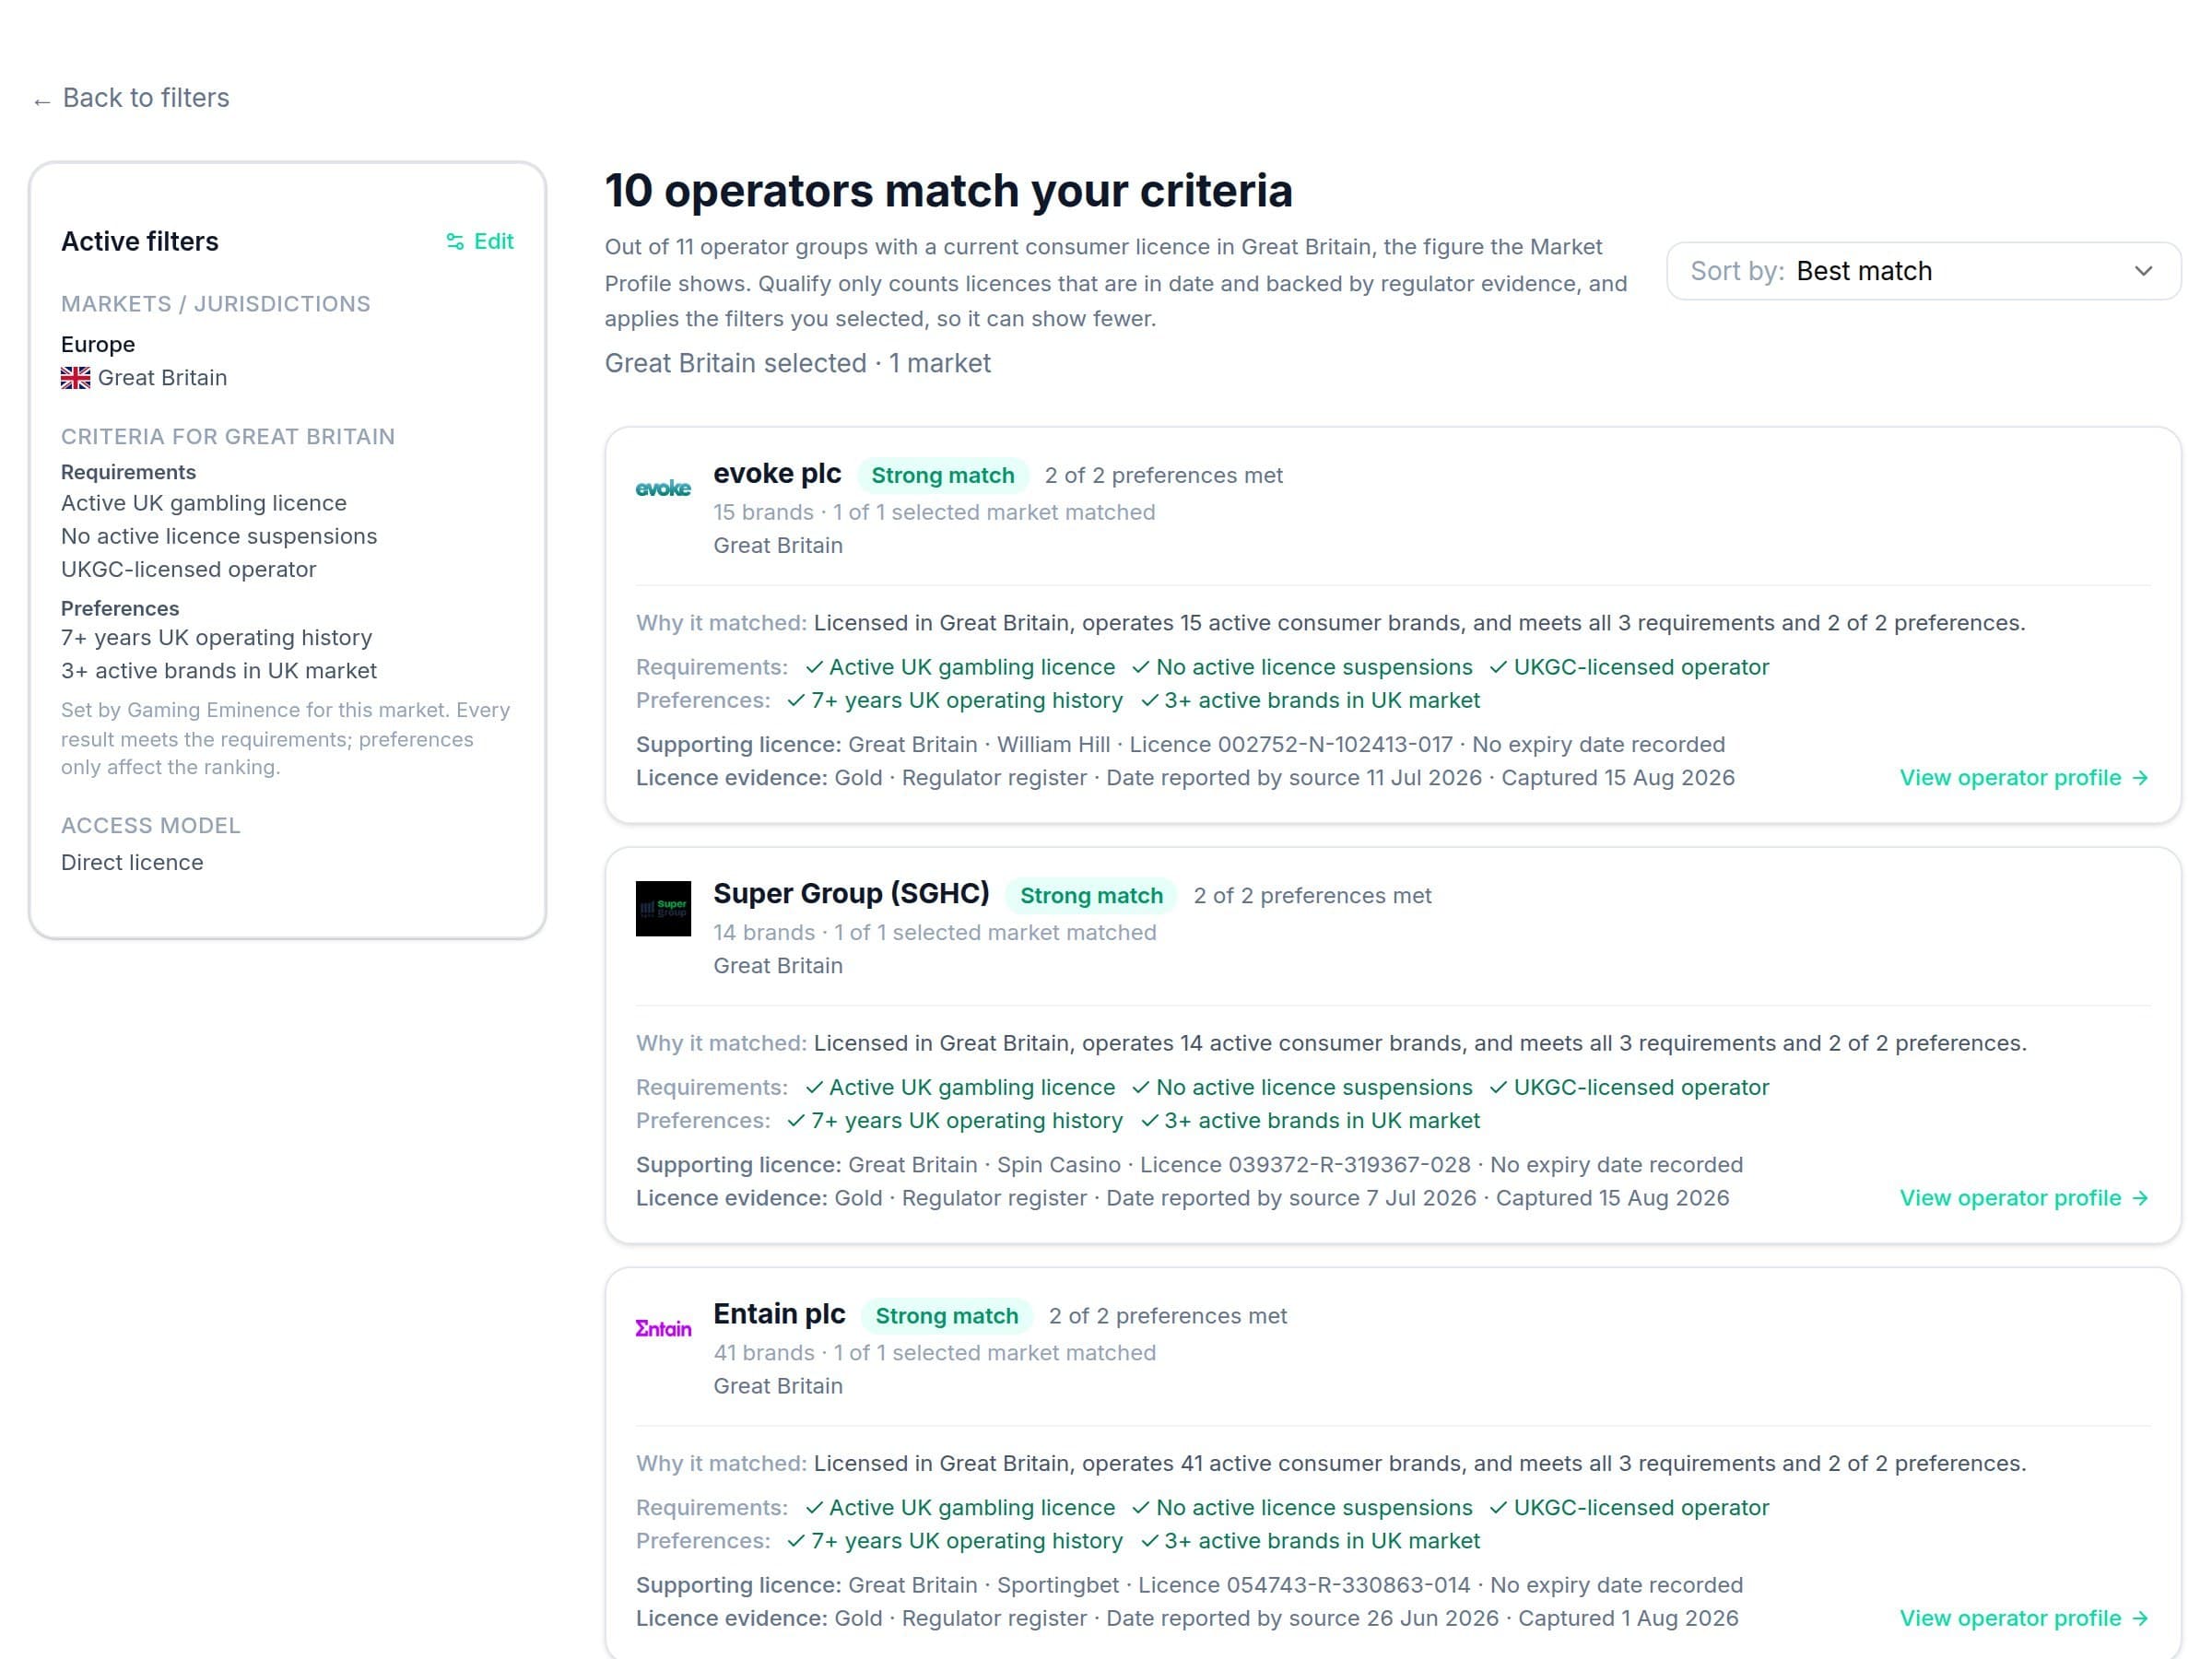Screen dimensions: 2212x1659
Task: Click the Strong match badge on Super Group
Action: (1091, 895)
